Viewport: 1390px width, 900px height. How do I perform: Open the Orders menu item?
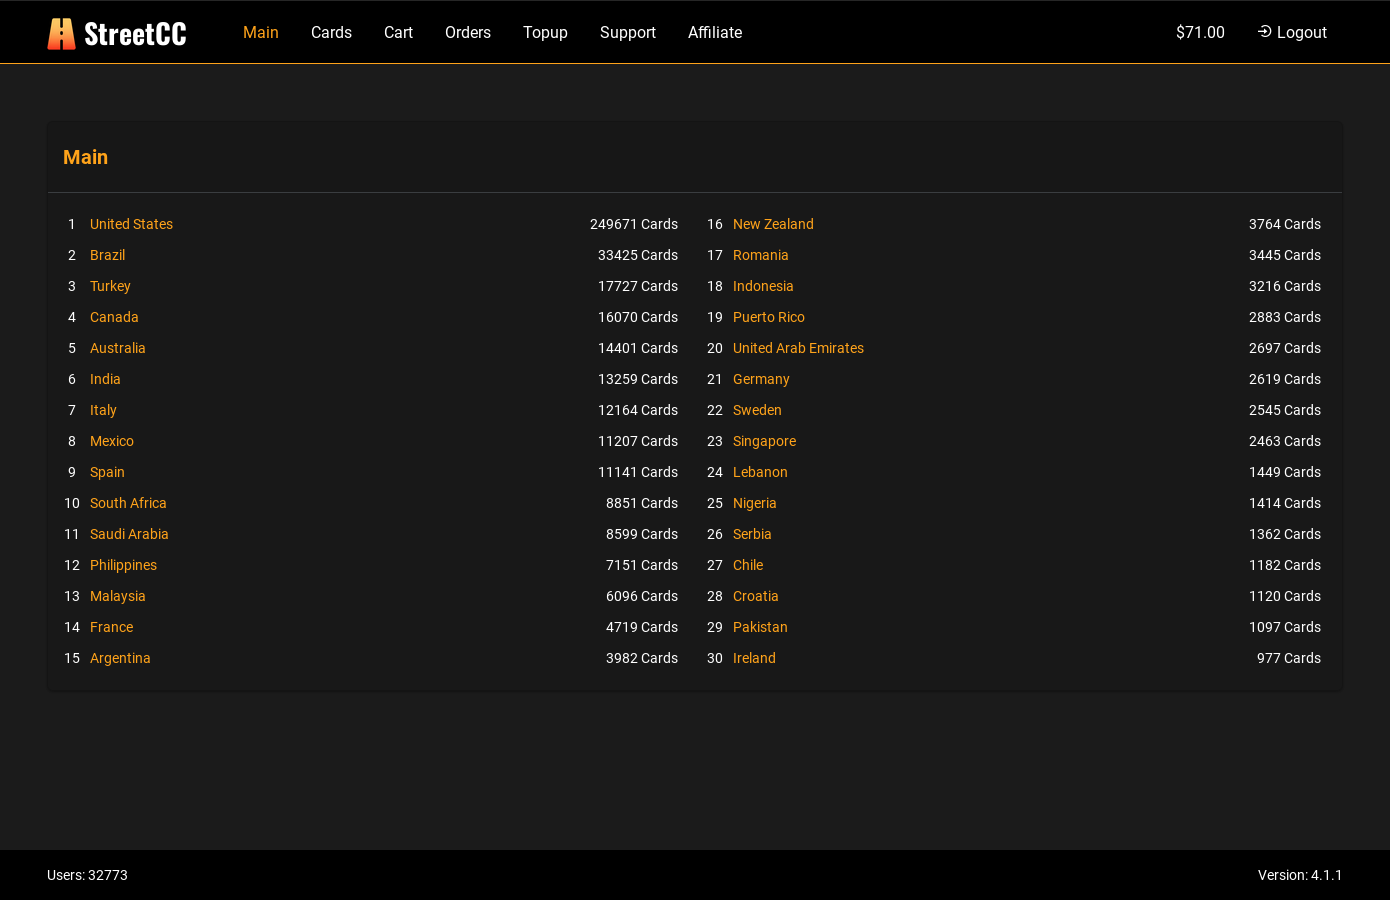click(x=468, y=32)
